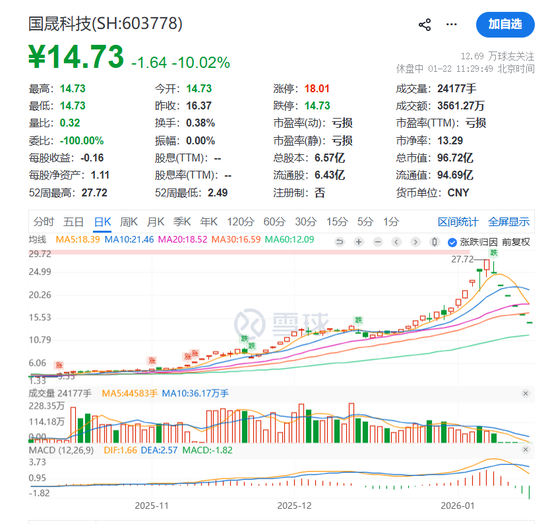Click the MA30:16.59 moving average label
The height and width of the screenshot is (524, 550).
pyautogui.click(x=236, y=240)
